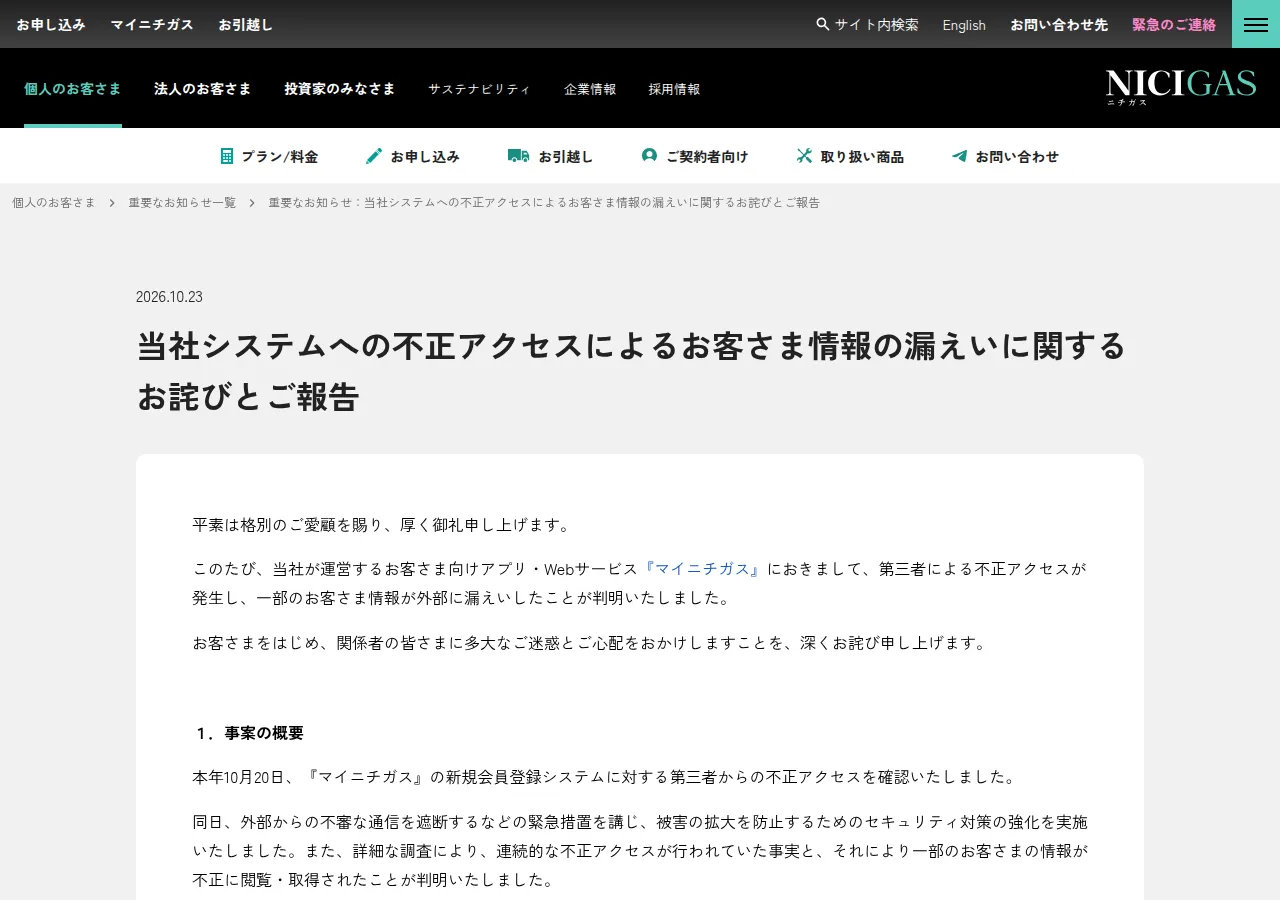Go to 重要なお知らせ一覧 breadcrumb
The width and height of the screenshot is (1280, 900).
[182, 202]
